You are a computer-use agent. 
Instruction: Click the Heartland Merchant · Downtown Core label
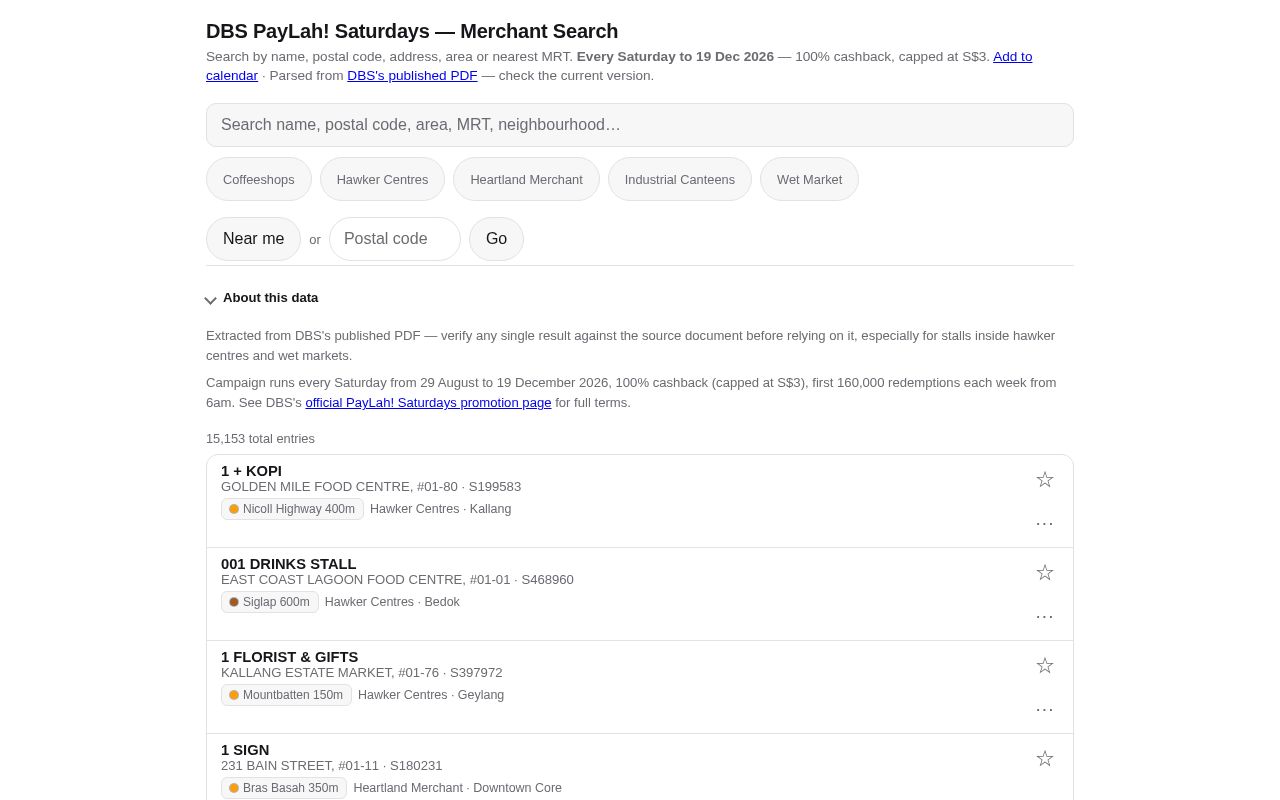coord(457,788)
